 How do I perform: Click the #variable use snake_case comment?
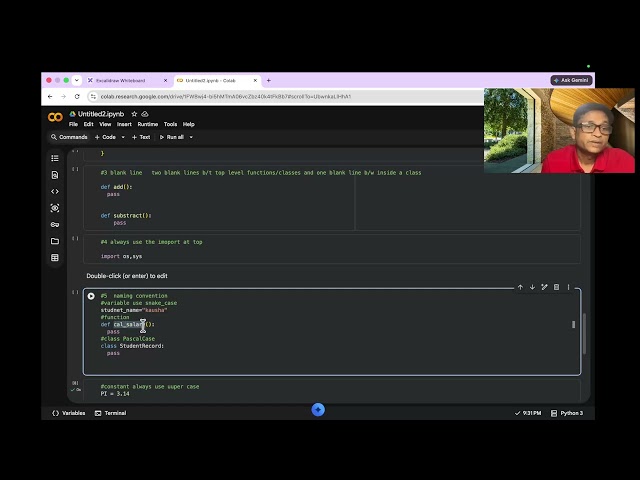139,303
